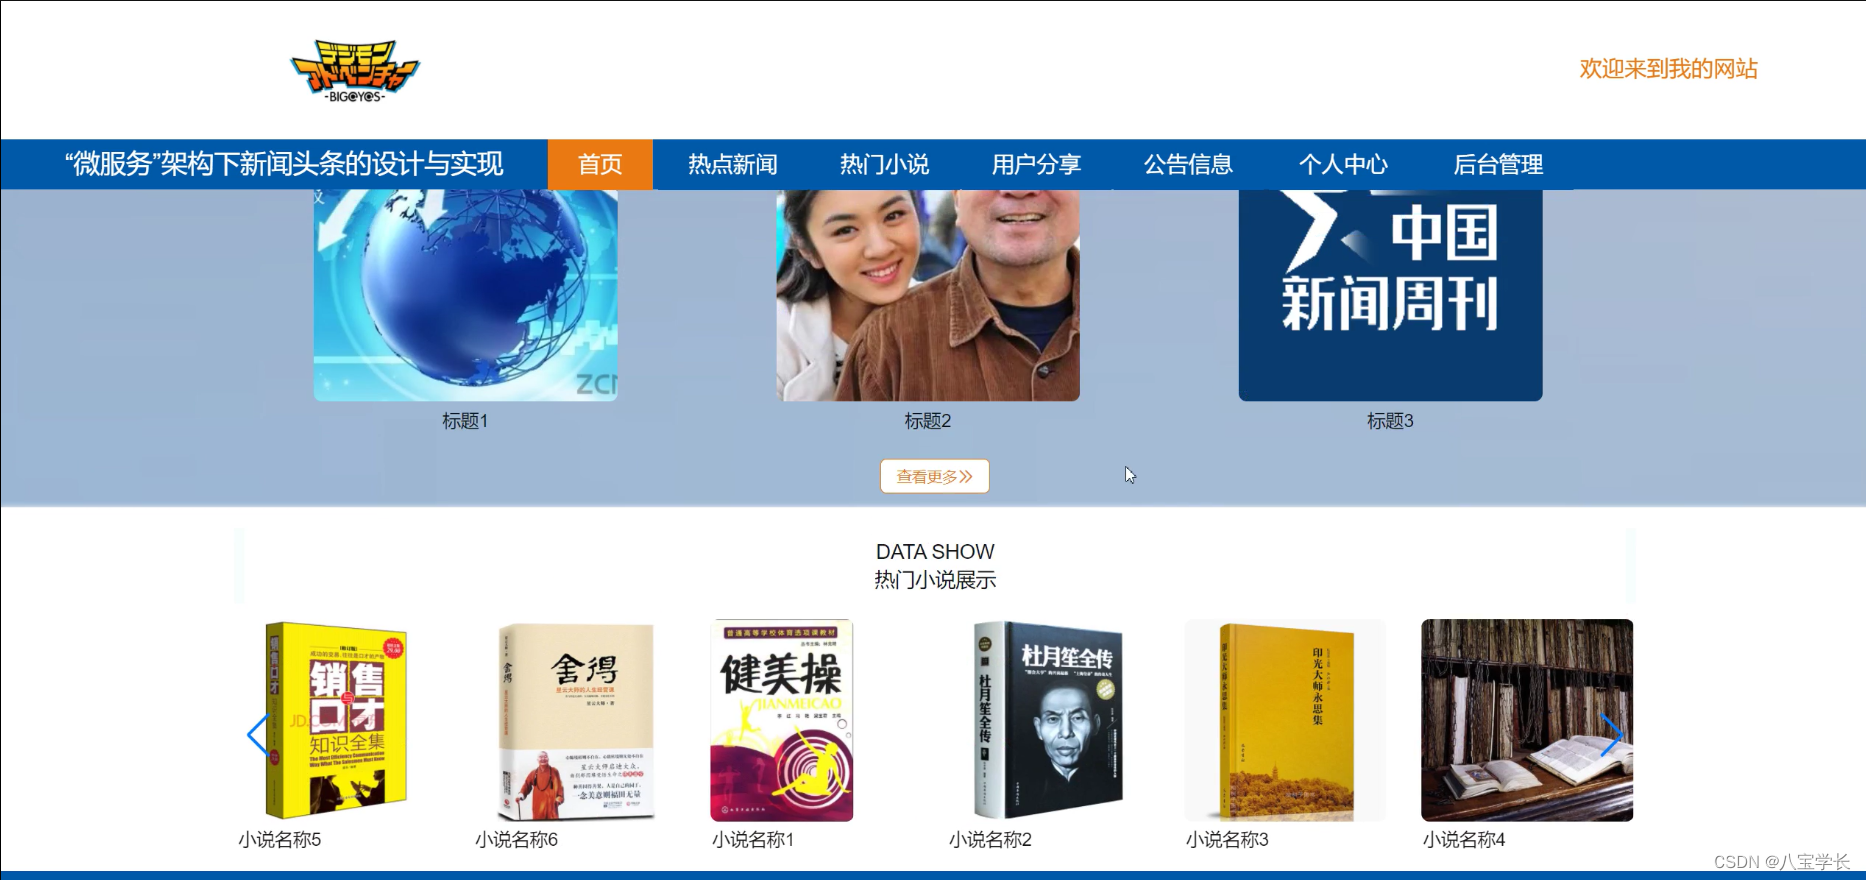The height and width of the screenshot is (880, 1866).
Task: Select 用户分享 in the navigation bar
Action: (1037, 164)
